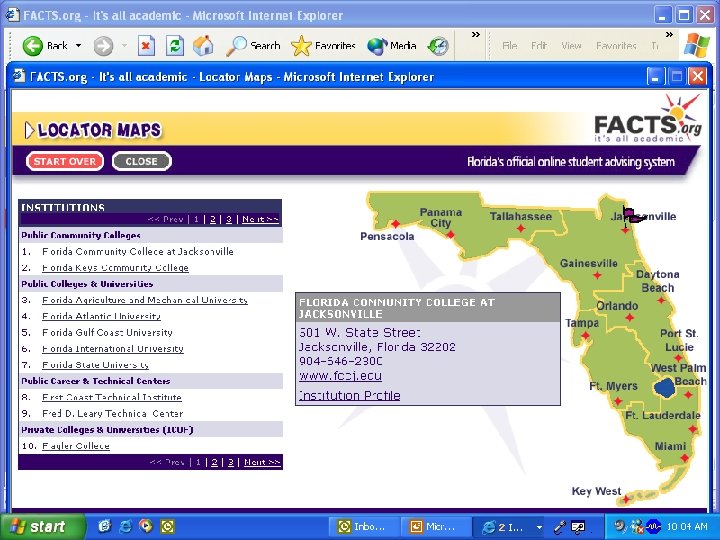The width and height of the screenshot is (720, 540).
Task: Click the purple flag icon at Jacksonville
Action: (633, 215)
